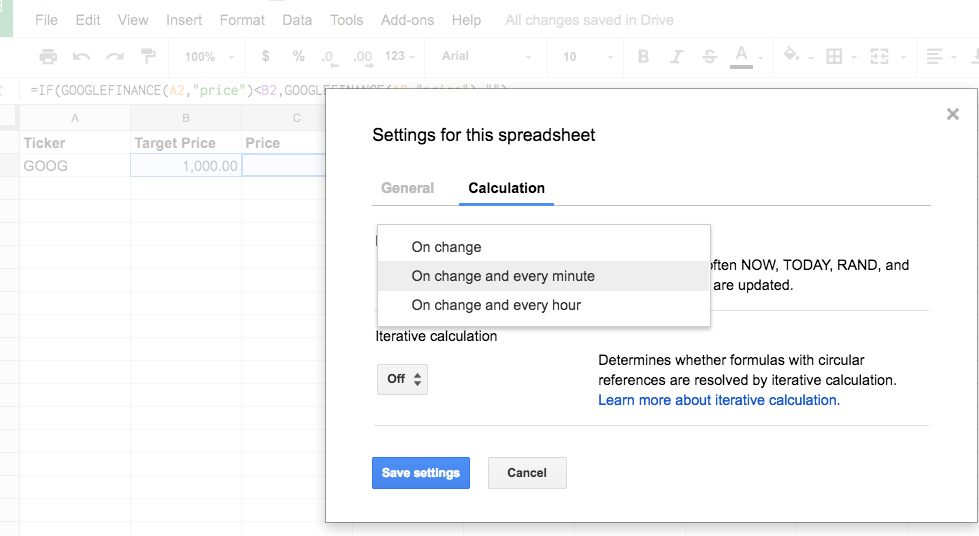Screen dimensions: 979x536
Task: Choose 'On change and every minute'
Action: point(503,276)
